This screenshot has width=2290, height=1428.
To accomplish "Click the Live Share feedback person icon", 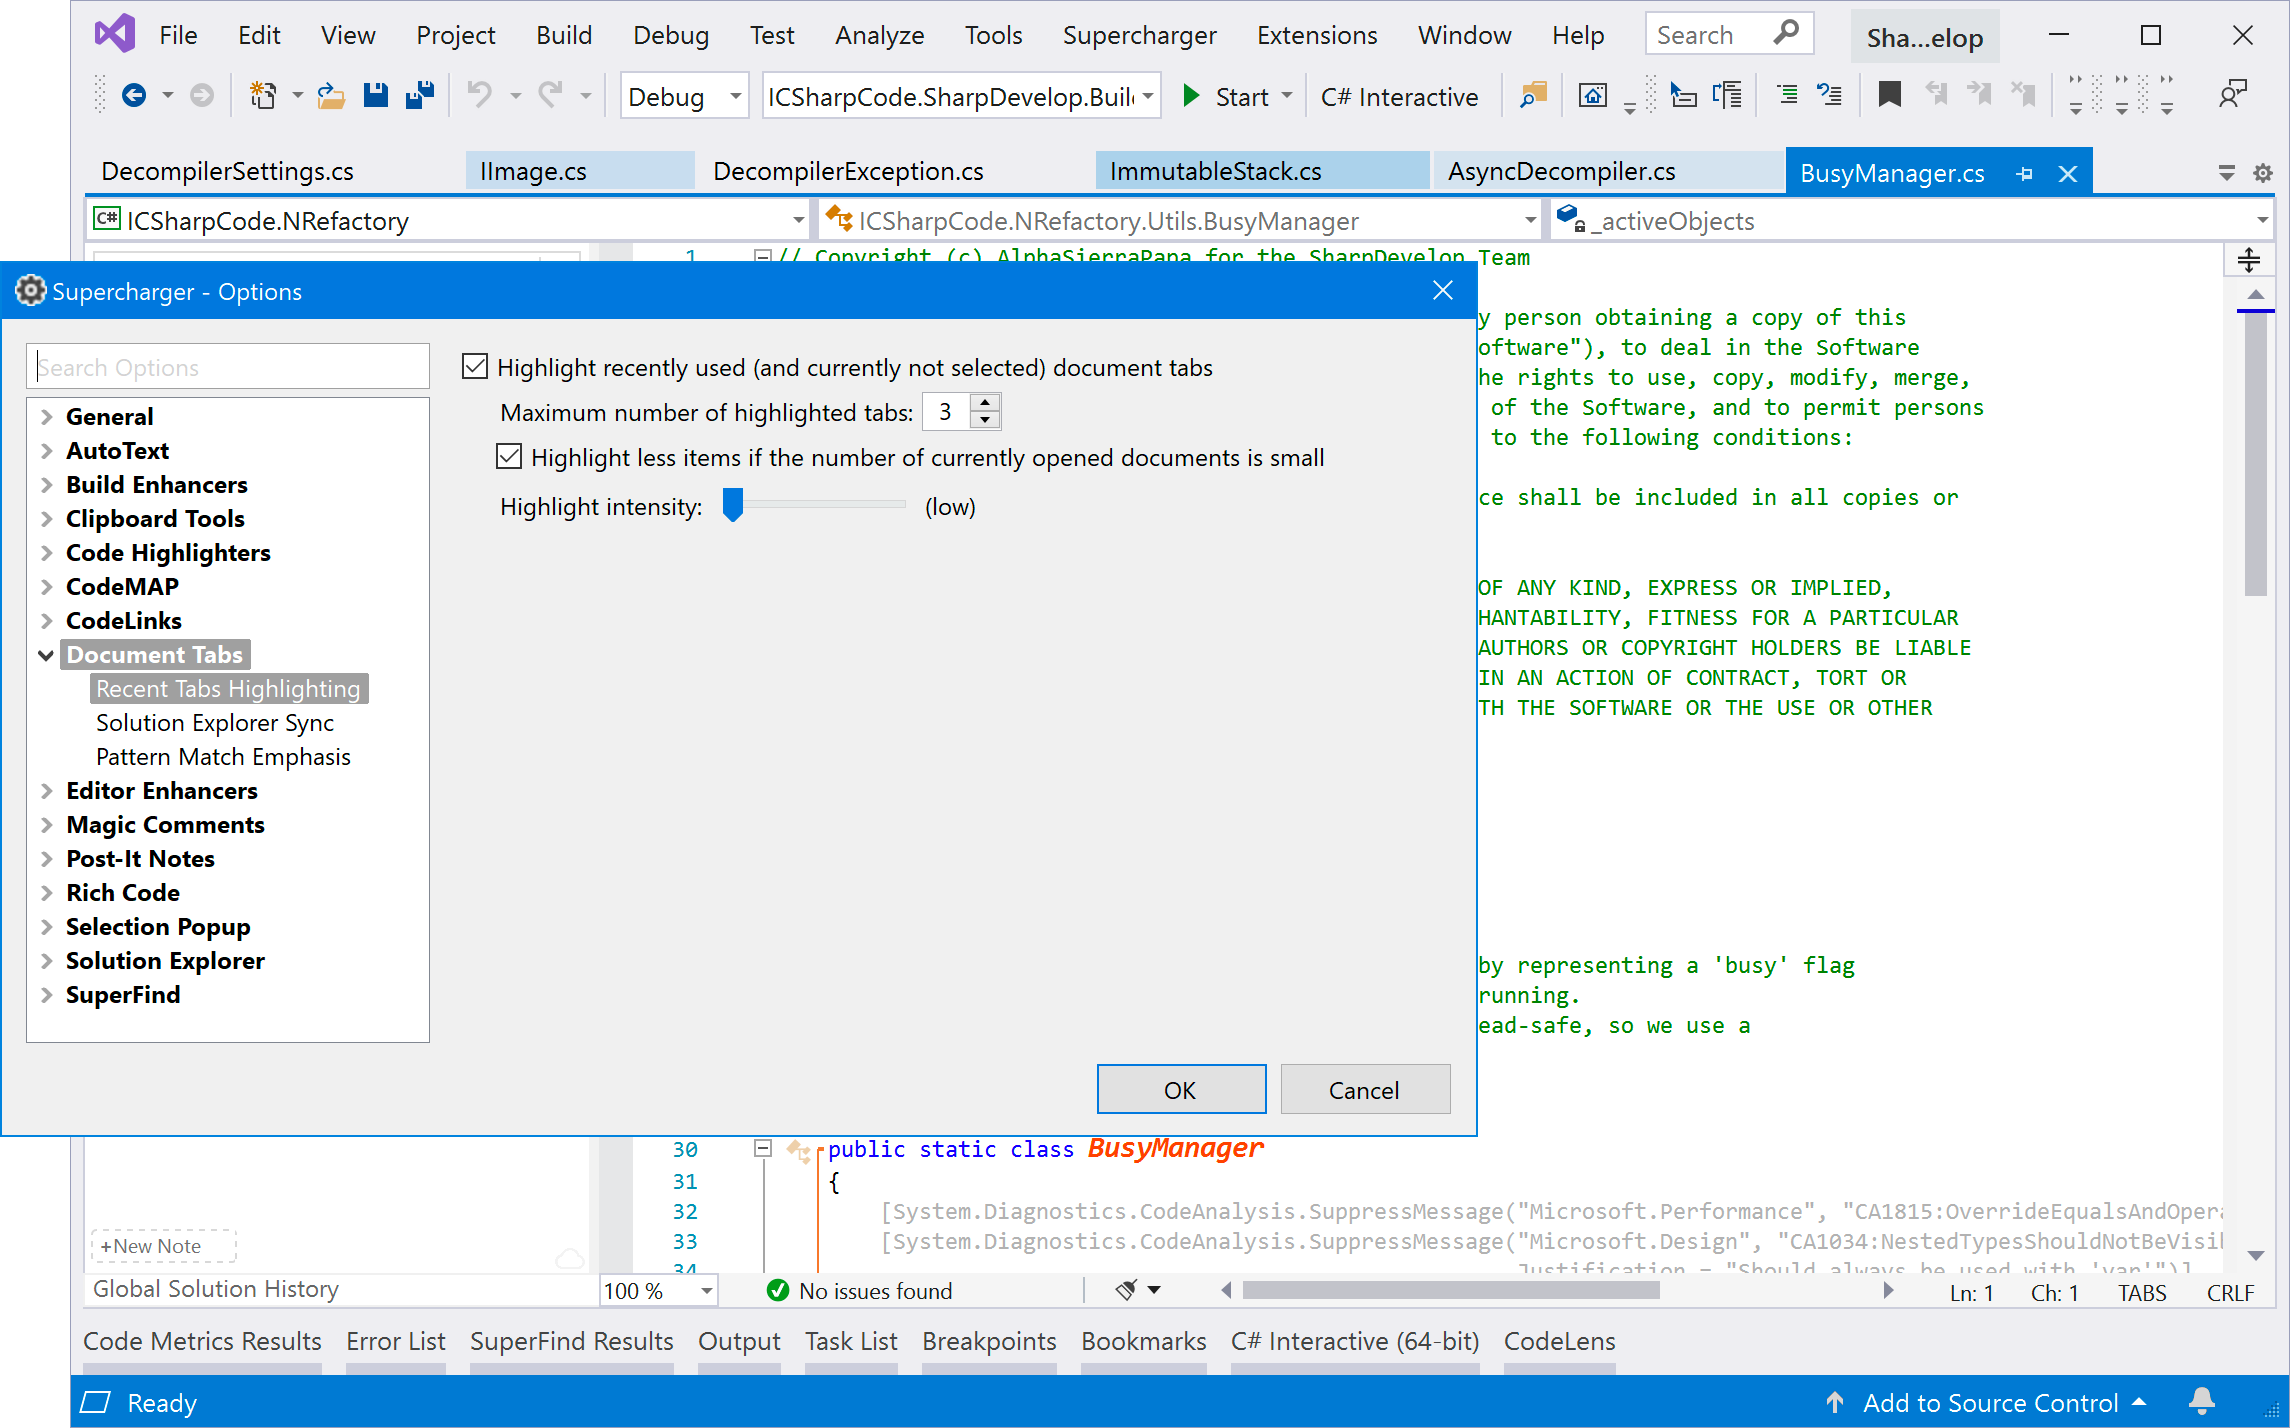I will point(2232,96).
